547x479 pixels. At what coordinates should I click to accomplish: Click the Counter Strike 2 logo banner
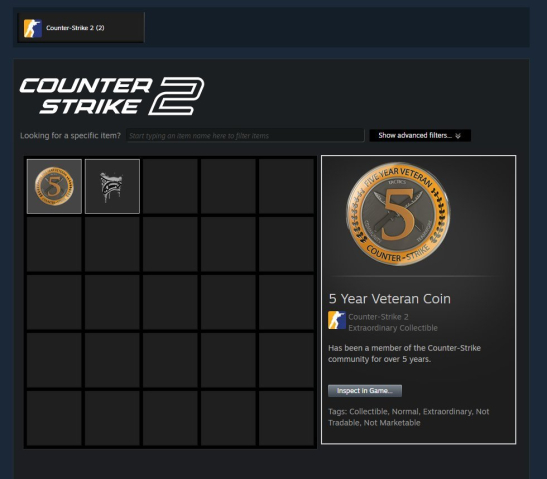pyautogui.click(x=112, y=96)
